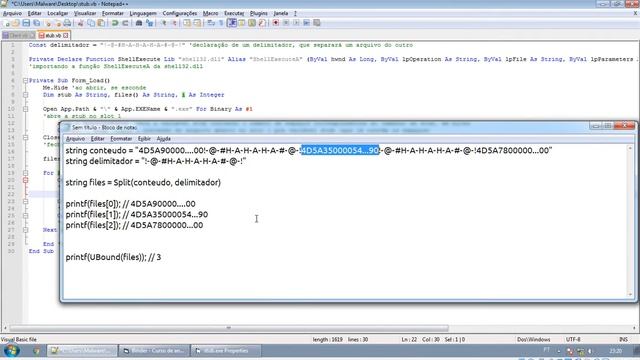Click the Document Map toolbar icon
Image resolution: width=640 pixels, height=360 pixels.
click(x=252, y=23)
